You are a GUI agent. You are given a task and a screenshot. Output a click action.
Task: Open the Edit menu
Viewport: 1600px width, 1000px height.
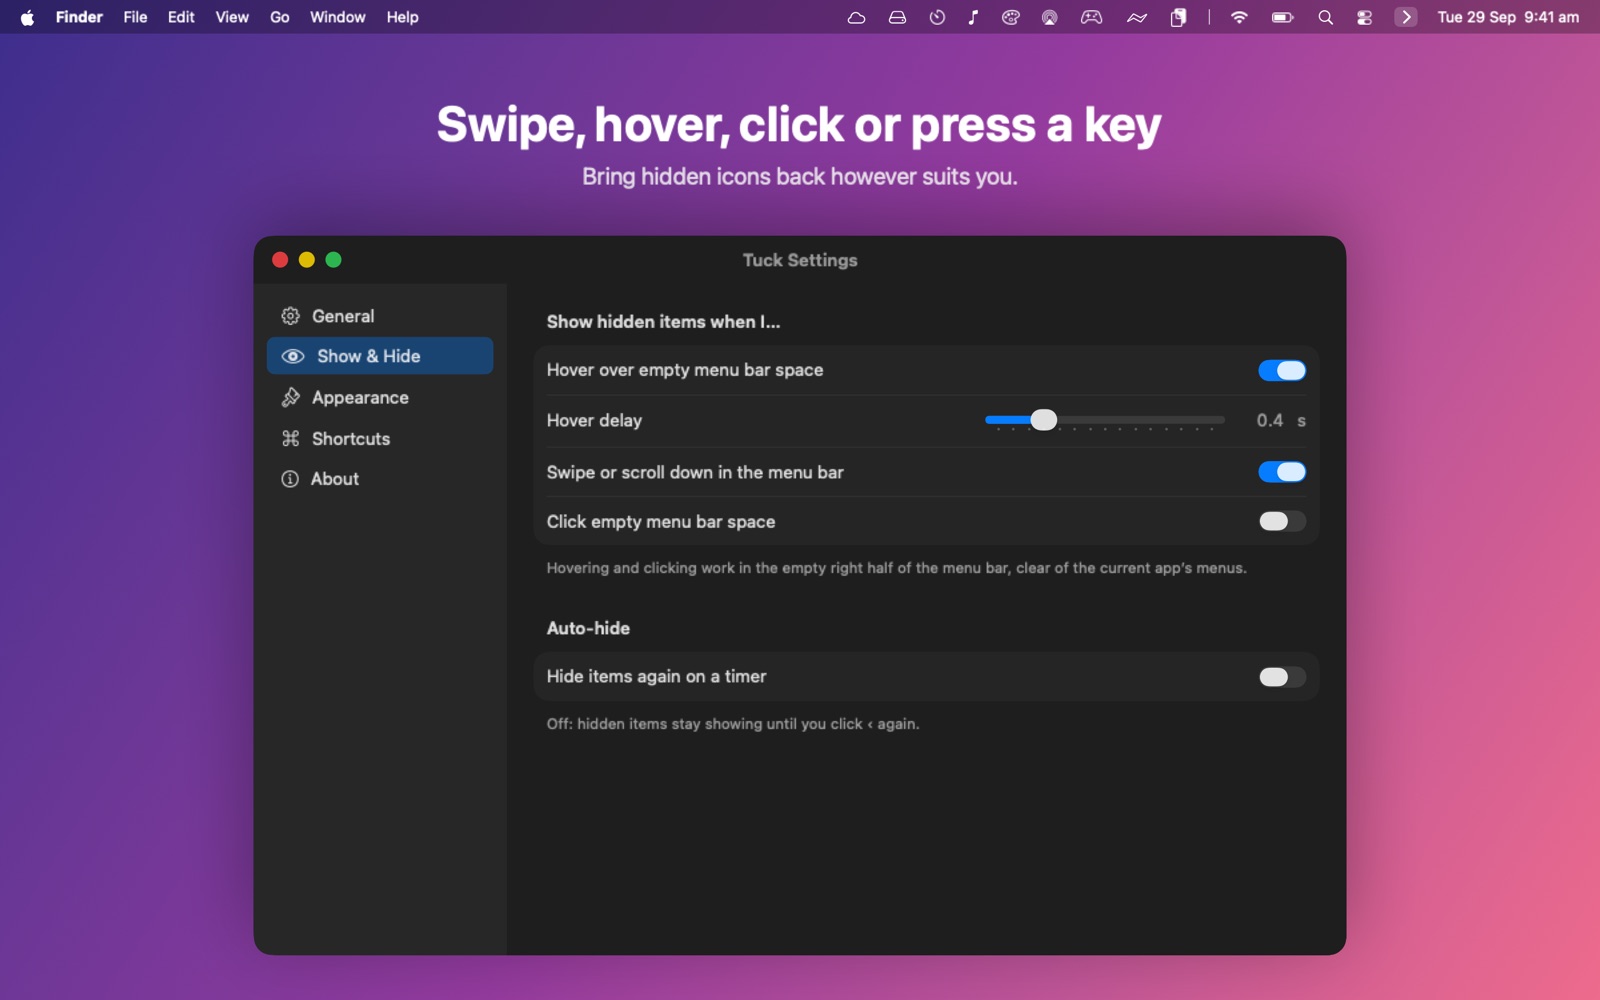coord(181,17)
